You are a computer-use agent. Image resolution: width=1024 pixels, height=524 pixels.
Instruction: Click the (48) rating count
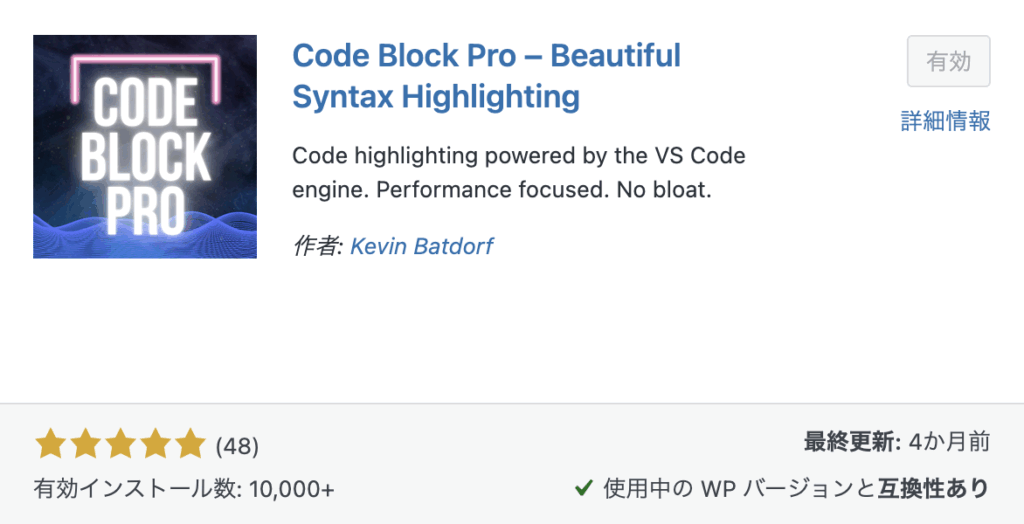tap(237, 444)
